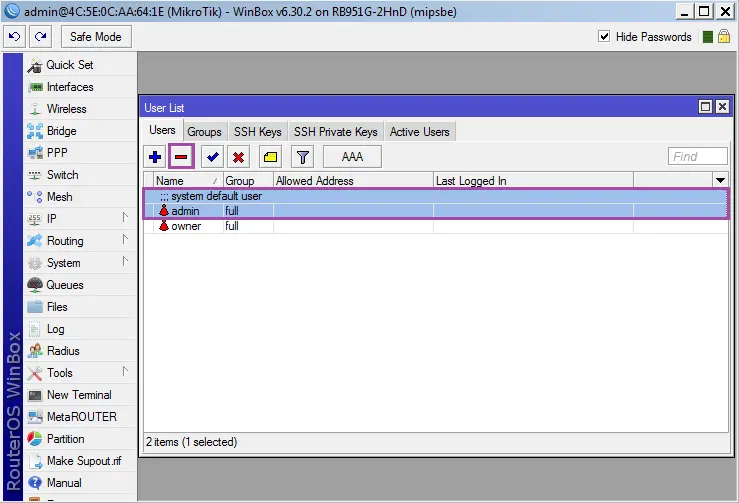Open the Switch menu

[80, 175]
